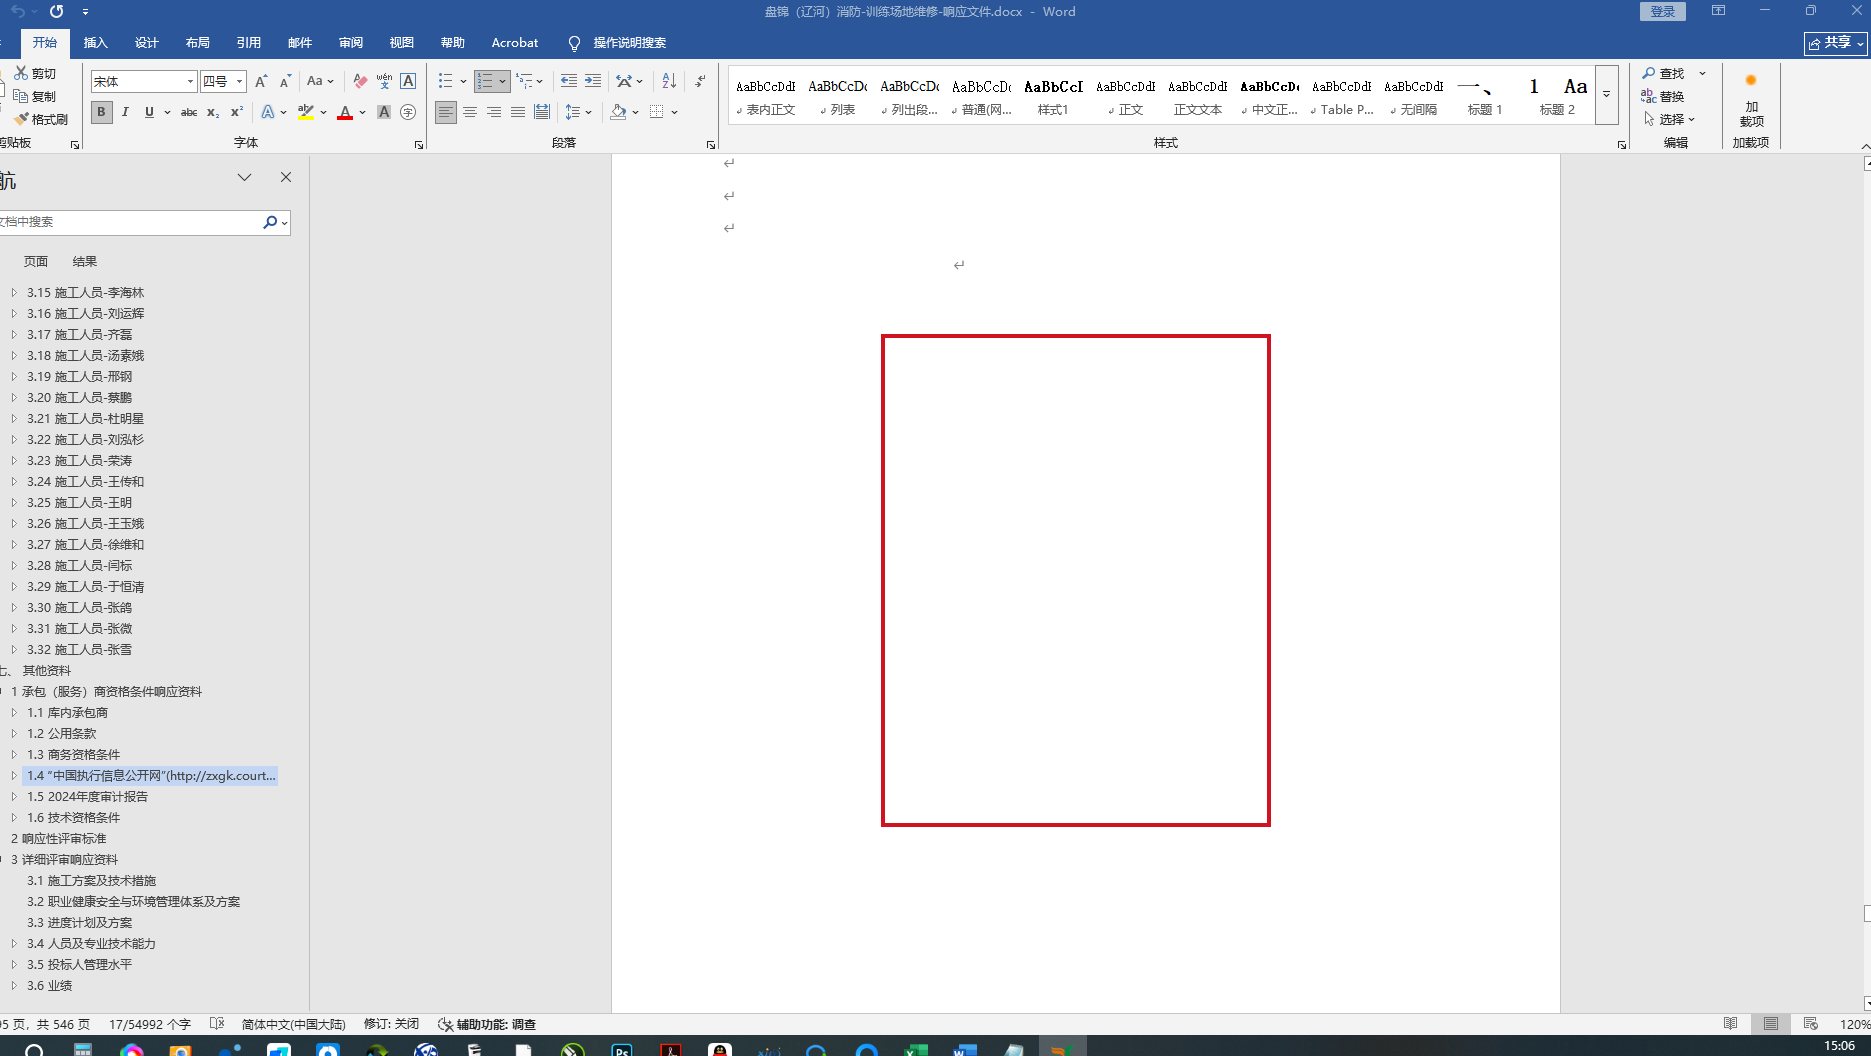The image size is (1871, 1056).
Task: Open the phonetic guide (wén) tool
Action: tap(384, 81)
